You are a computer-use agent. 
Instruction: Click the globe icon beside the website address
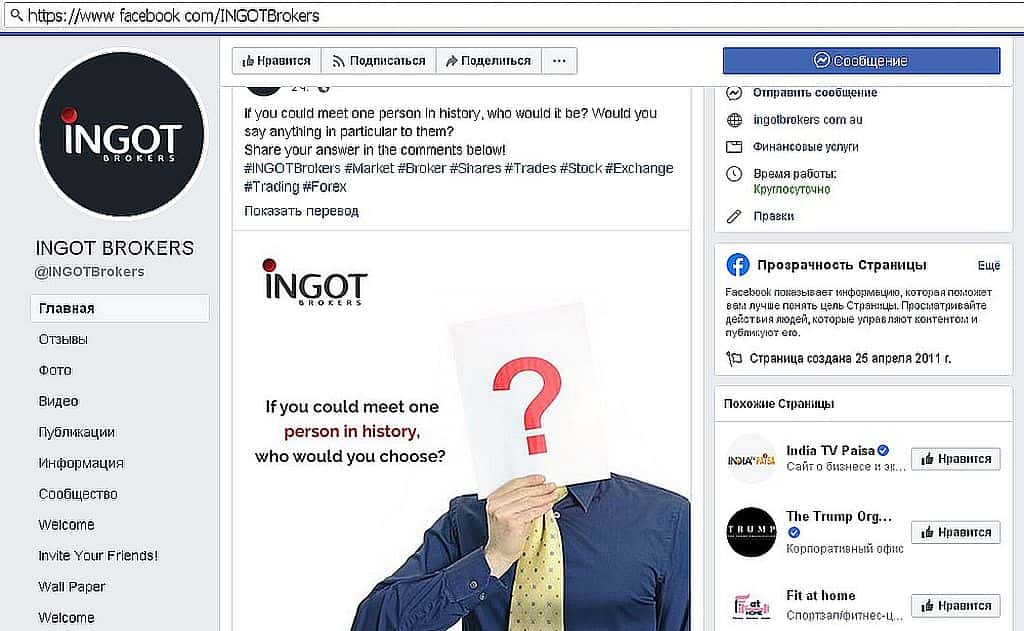click(x=734, y=120)
